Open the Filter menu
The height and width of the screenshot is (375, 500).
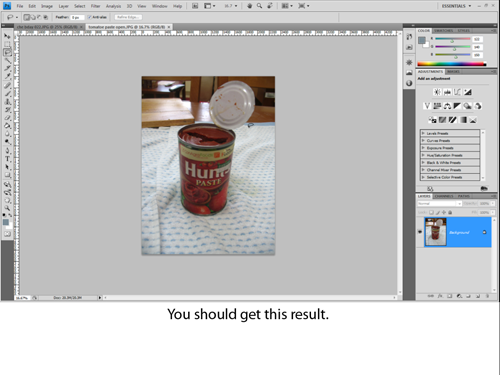[95, 6]
